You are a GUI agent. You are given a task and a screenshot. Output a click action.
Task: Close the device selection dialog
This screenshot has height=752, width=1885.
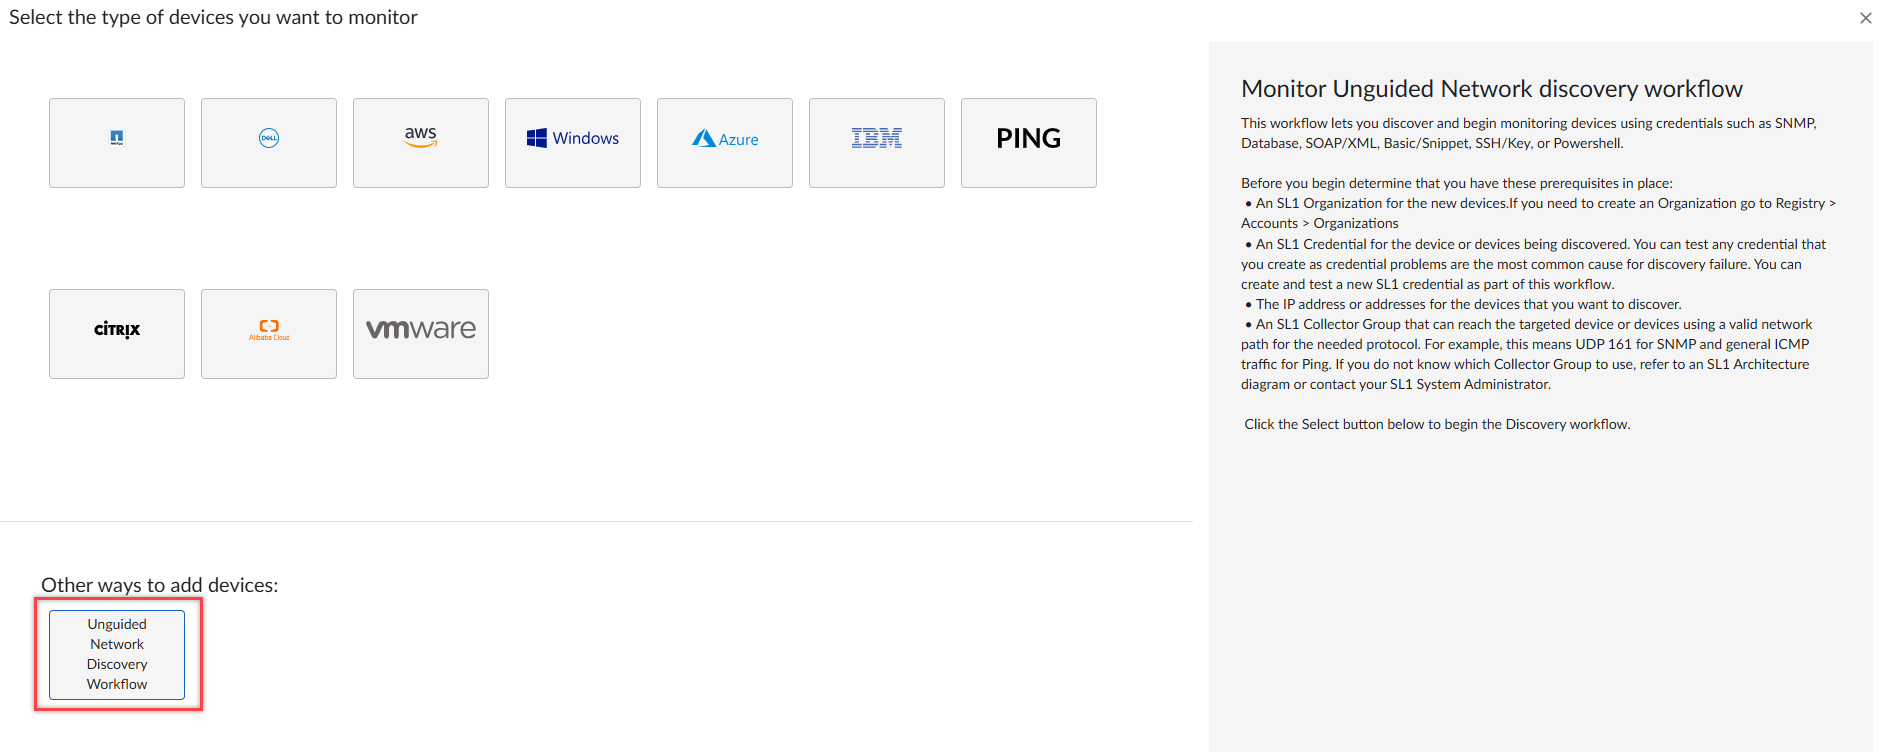[x=1865, y=18]
